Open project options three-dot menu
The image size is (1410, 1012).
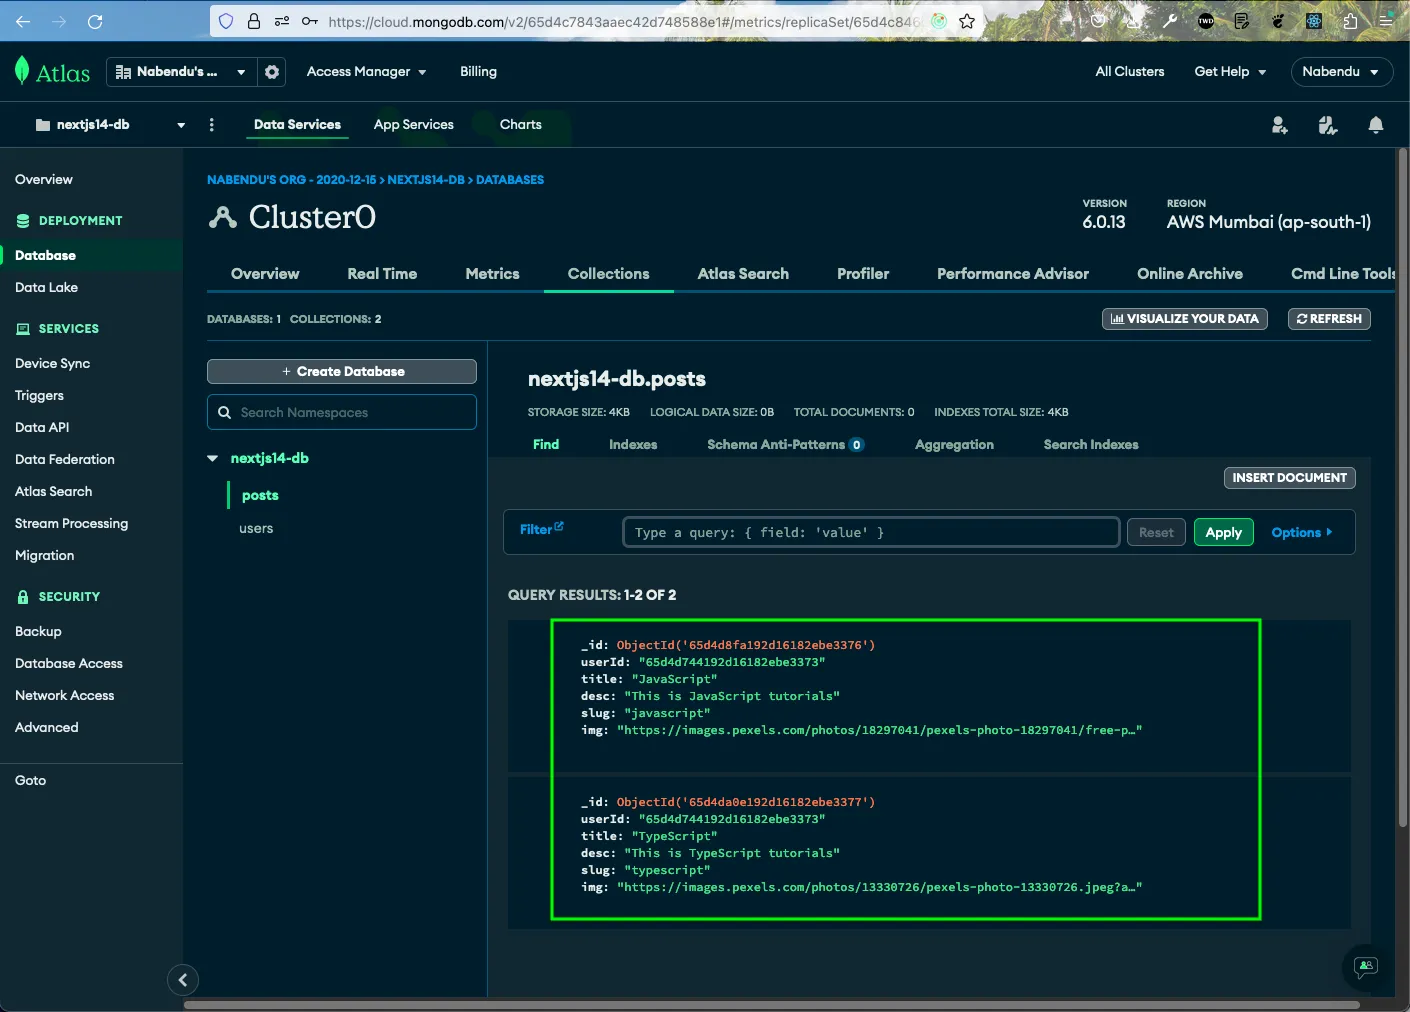pos(211,125)
